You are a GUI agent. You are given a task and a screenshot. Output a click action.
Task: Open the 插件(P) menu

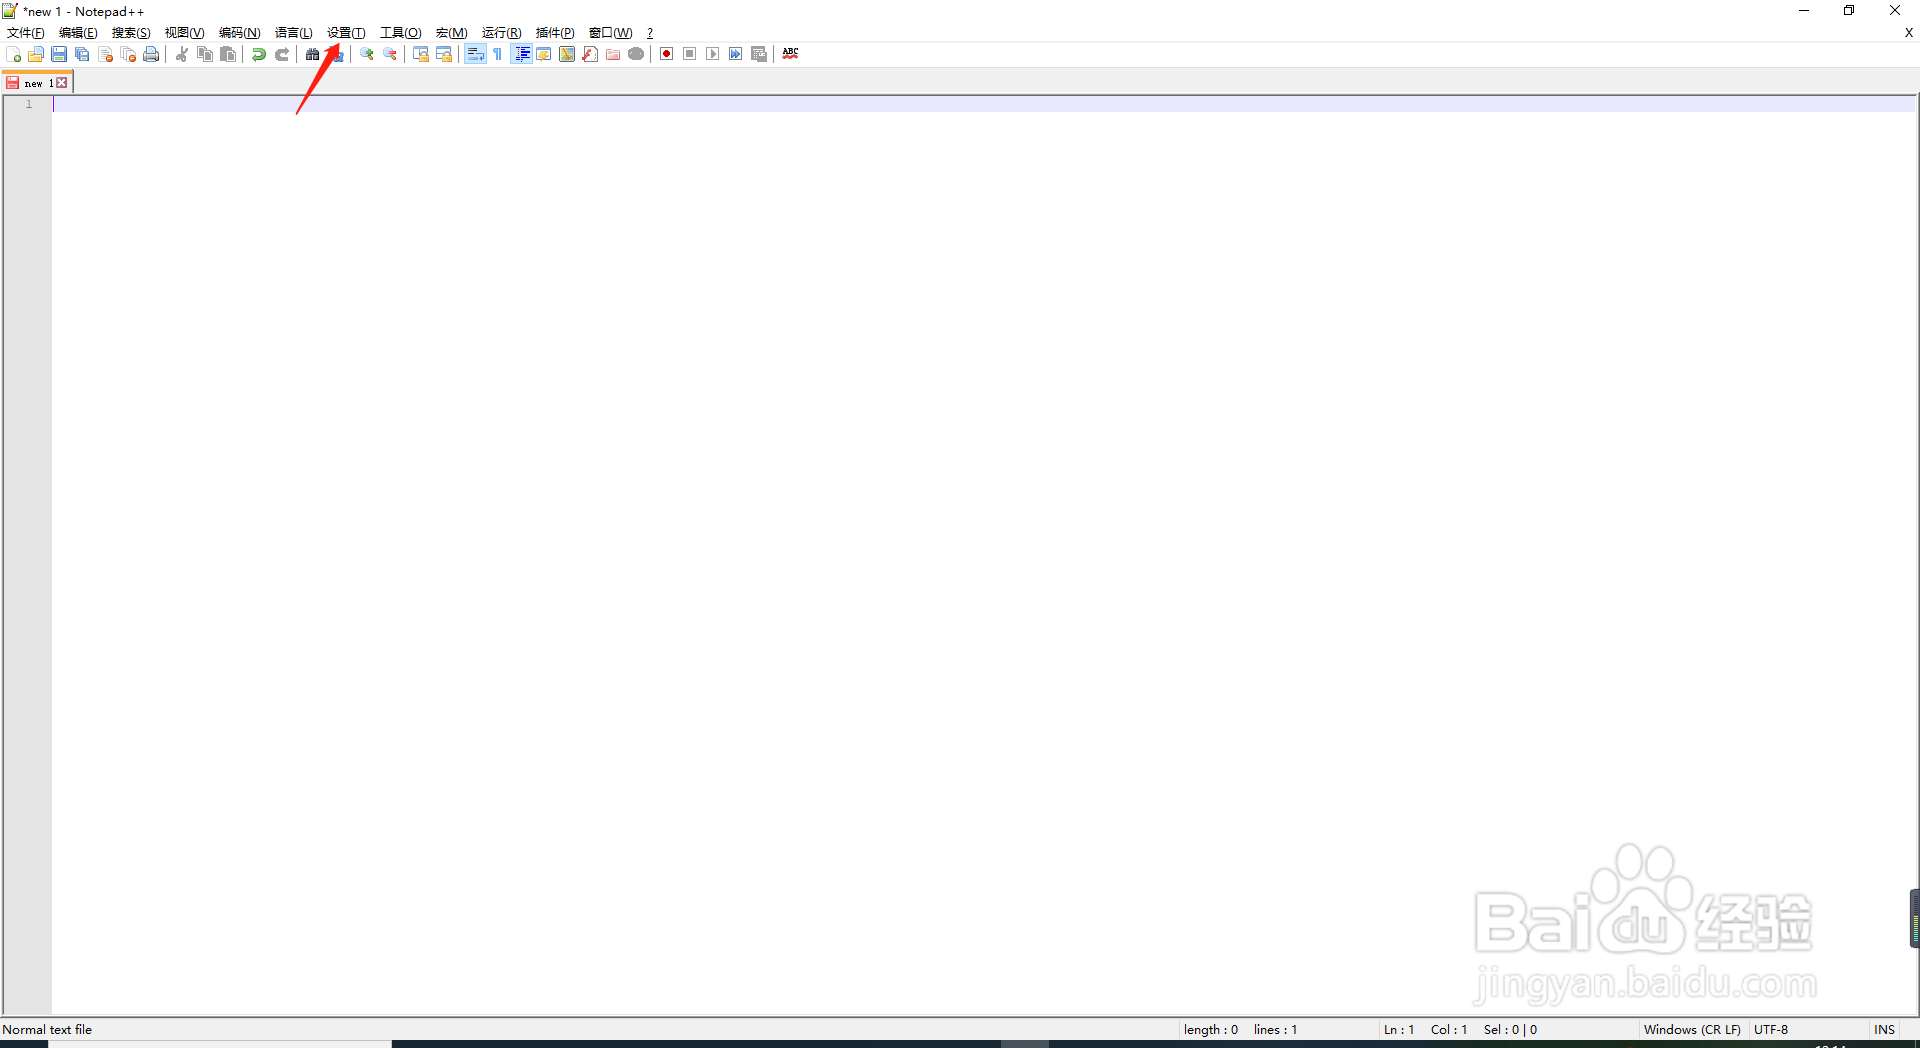(x=555, y=33)
